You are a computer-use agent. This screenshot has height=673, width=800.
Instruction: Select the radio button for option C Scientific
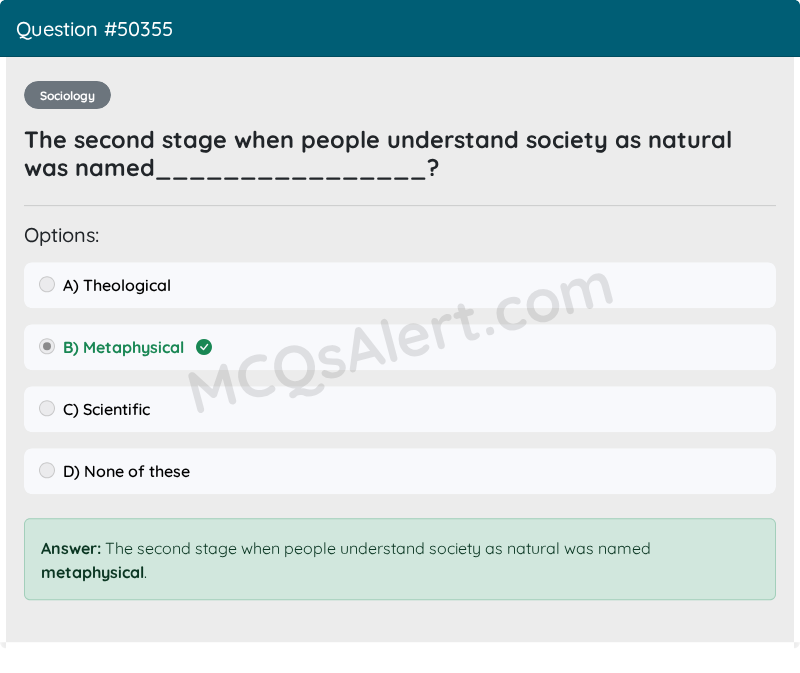tap(47, 408)
